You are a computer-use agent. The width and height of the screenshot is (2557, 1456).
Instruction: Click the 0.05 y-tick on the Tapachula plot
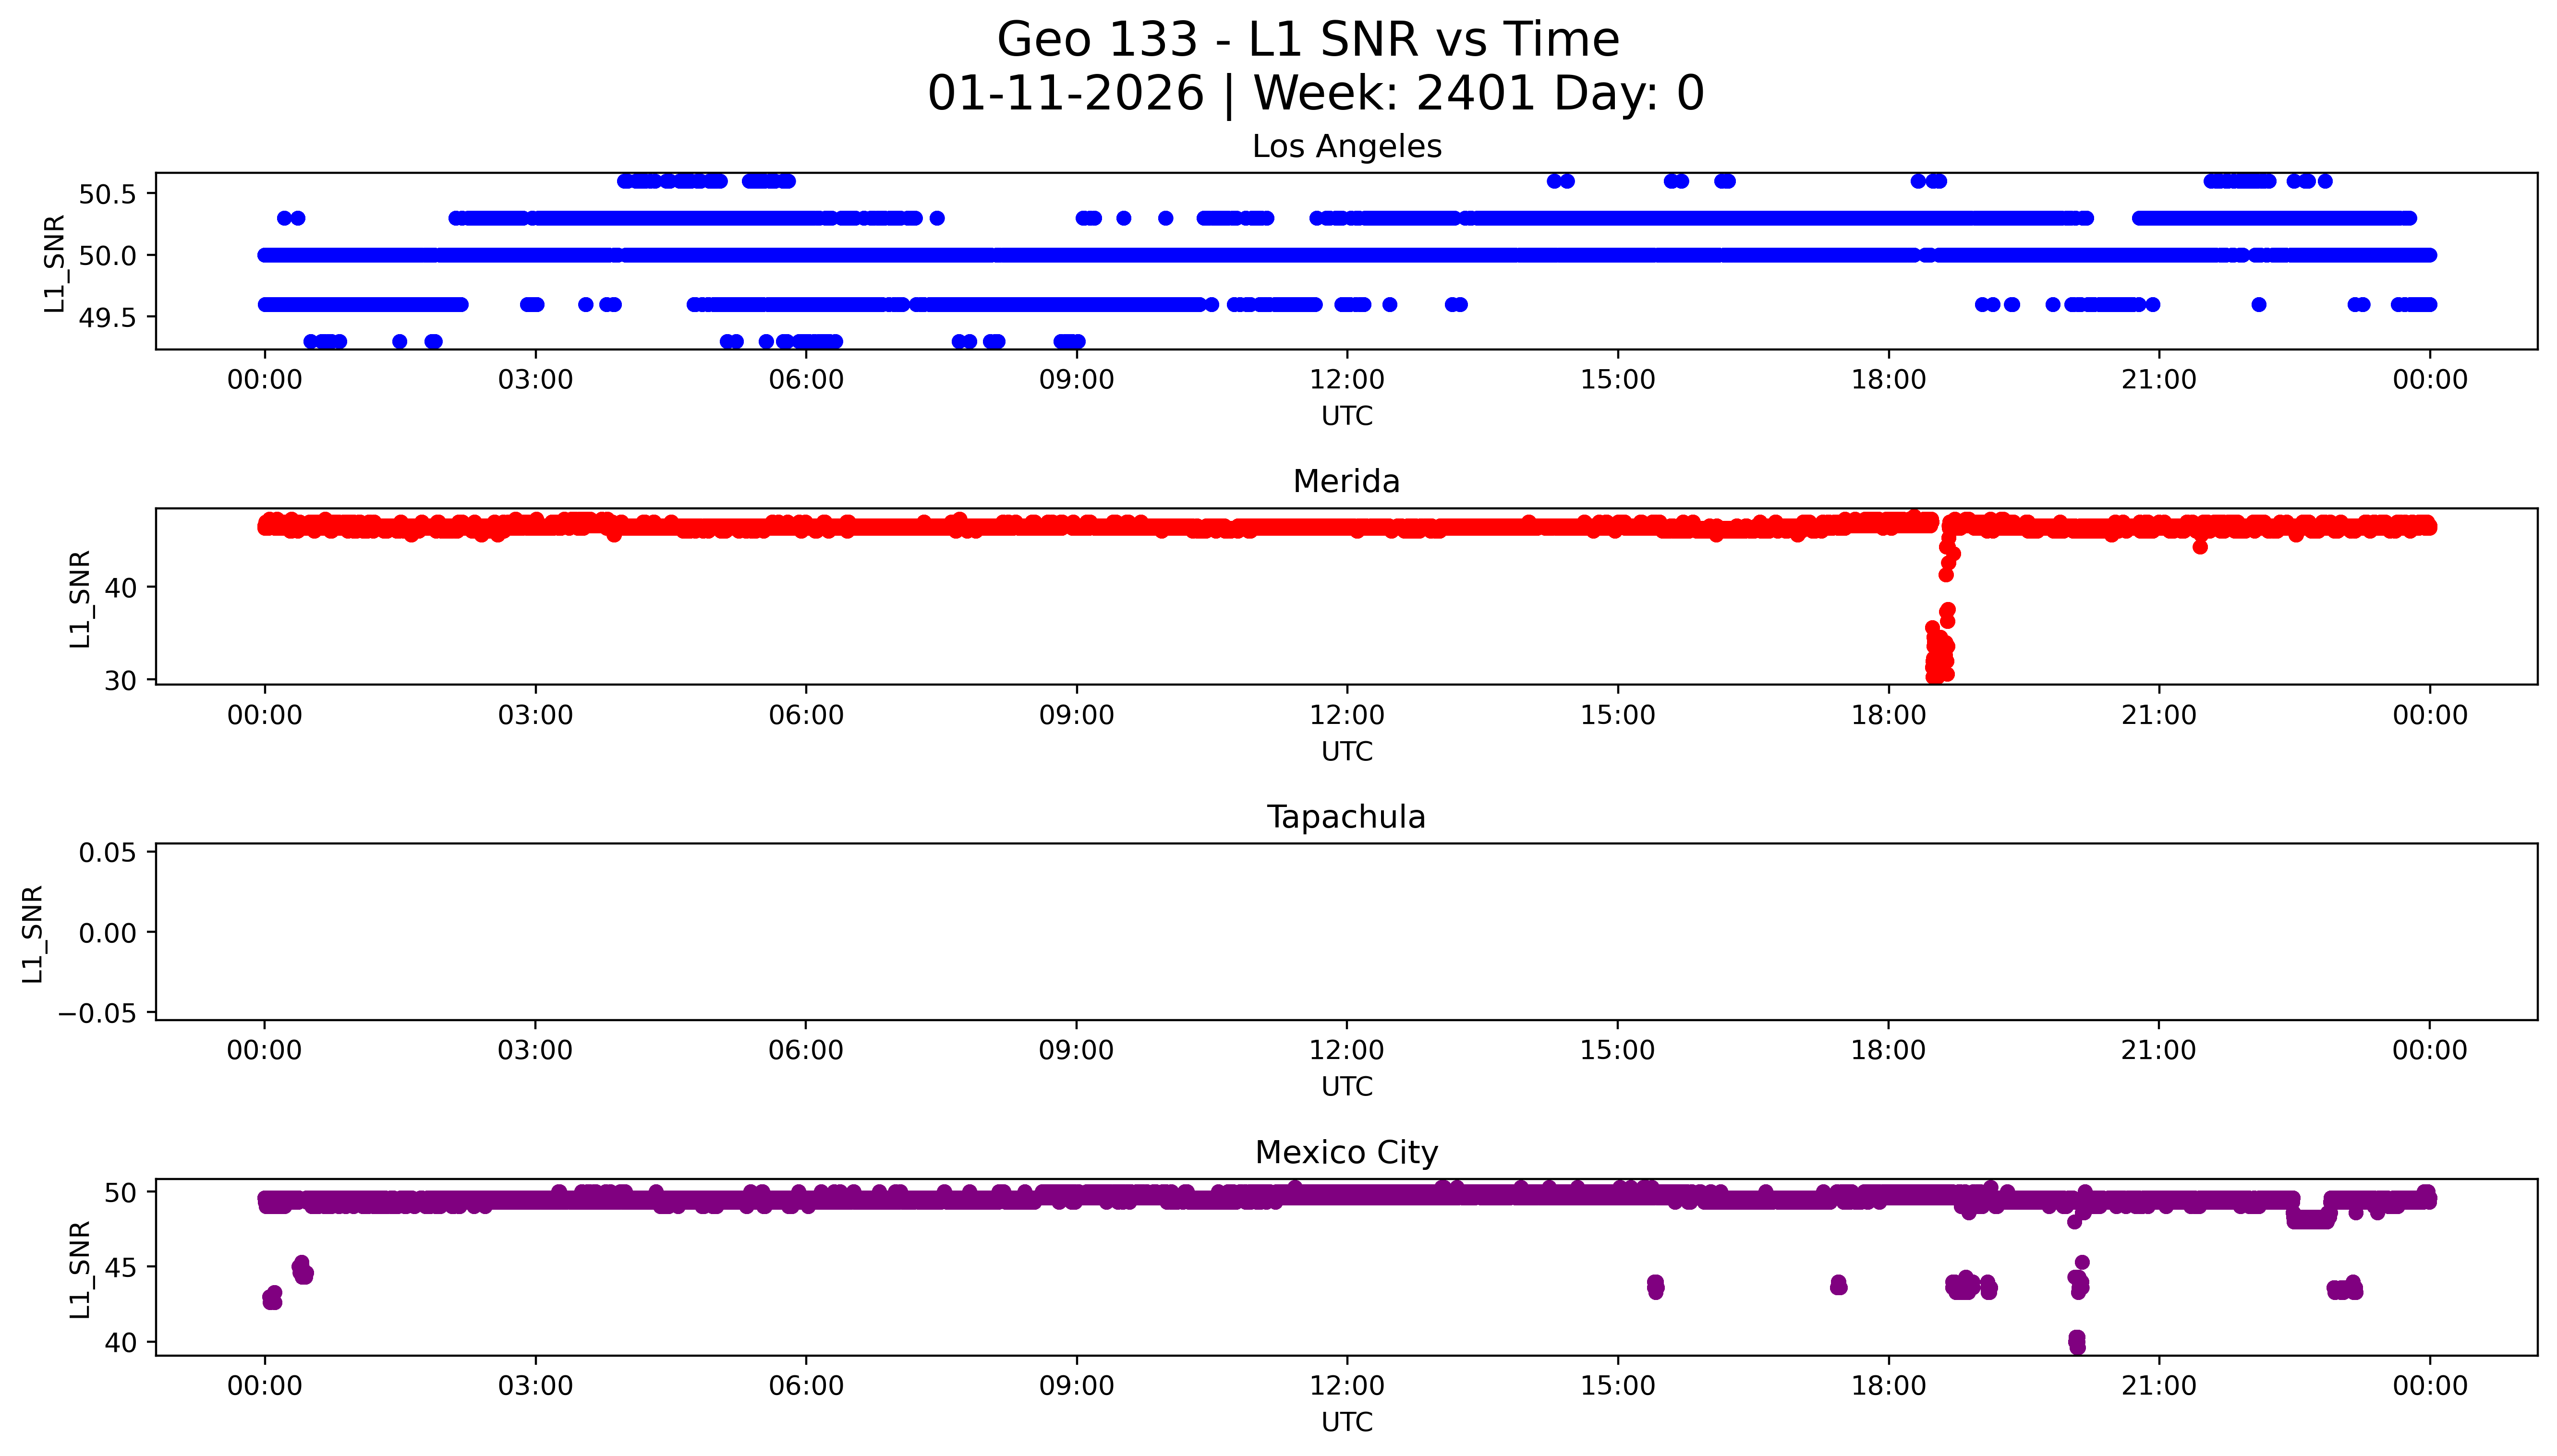point(107,853)
